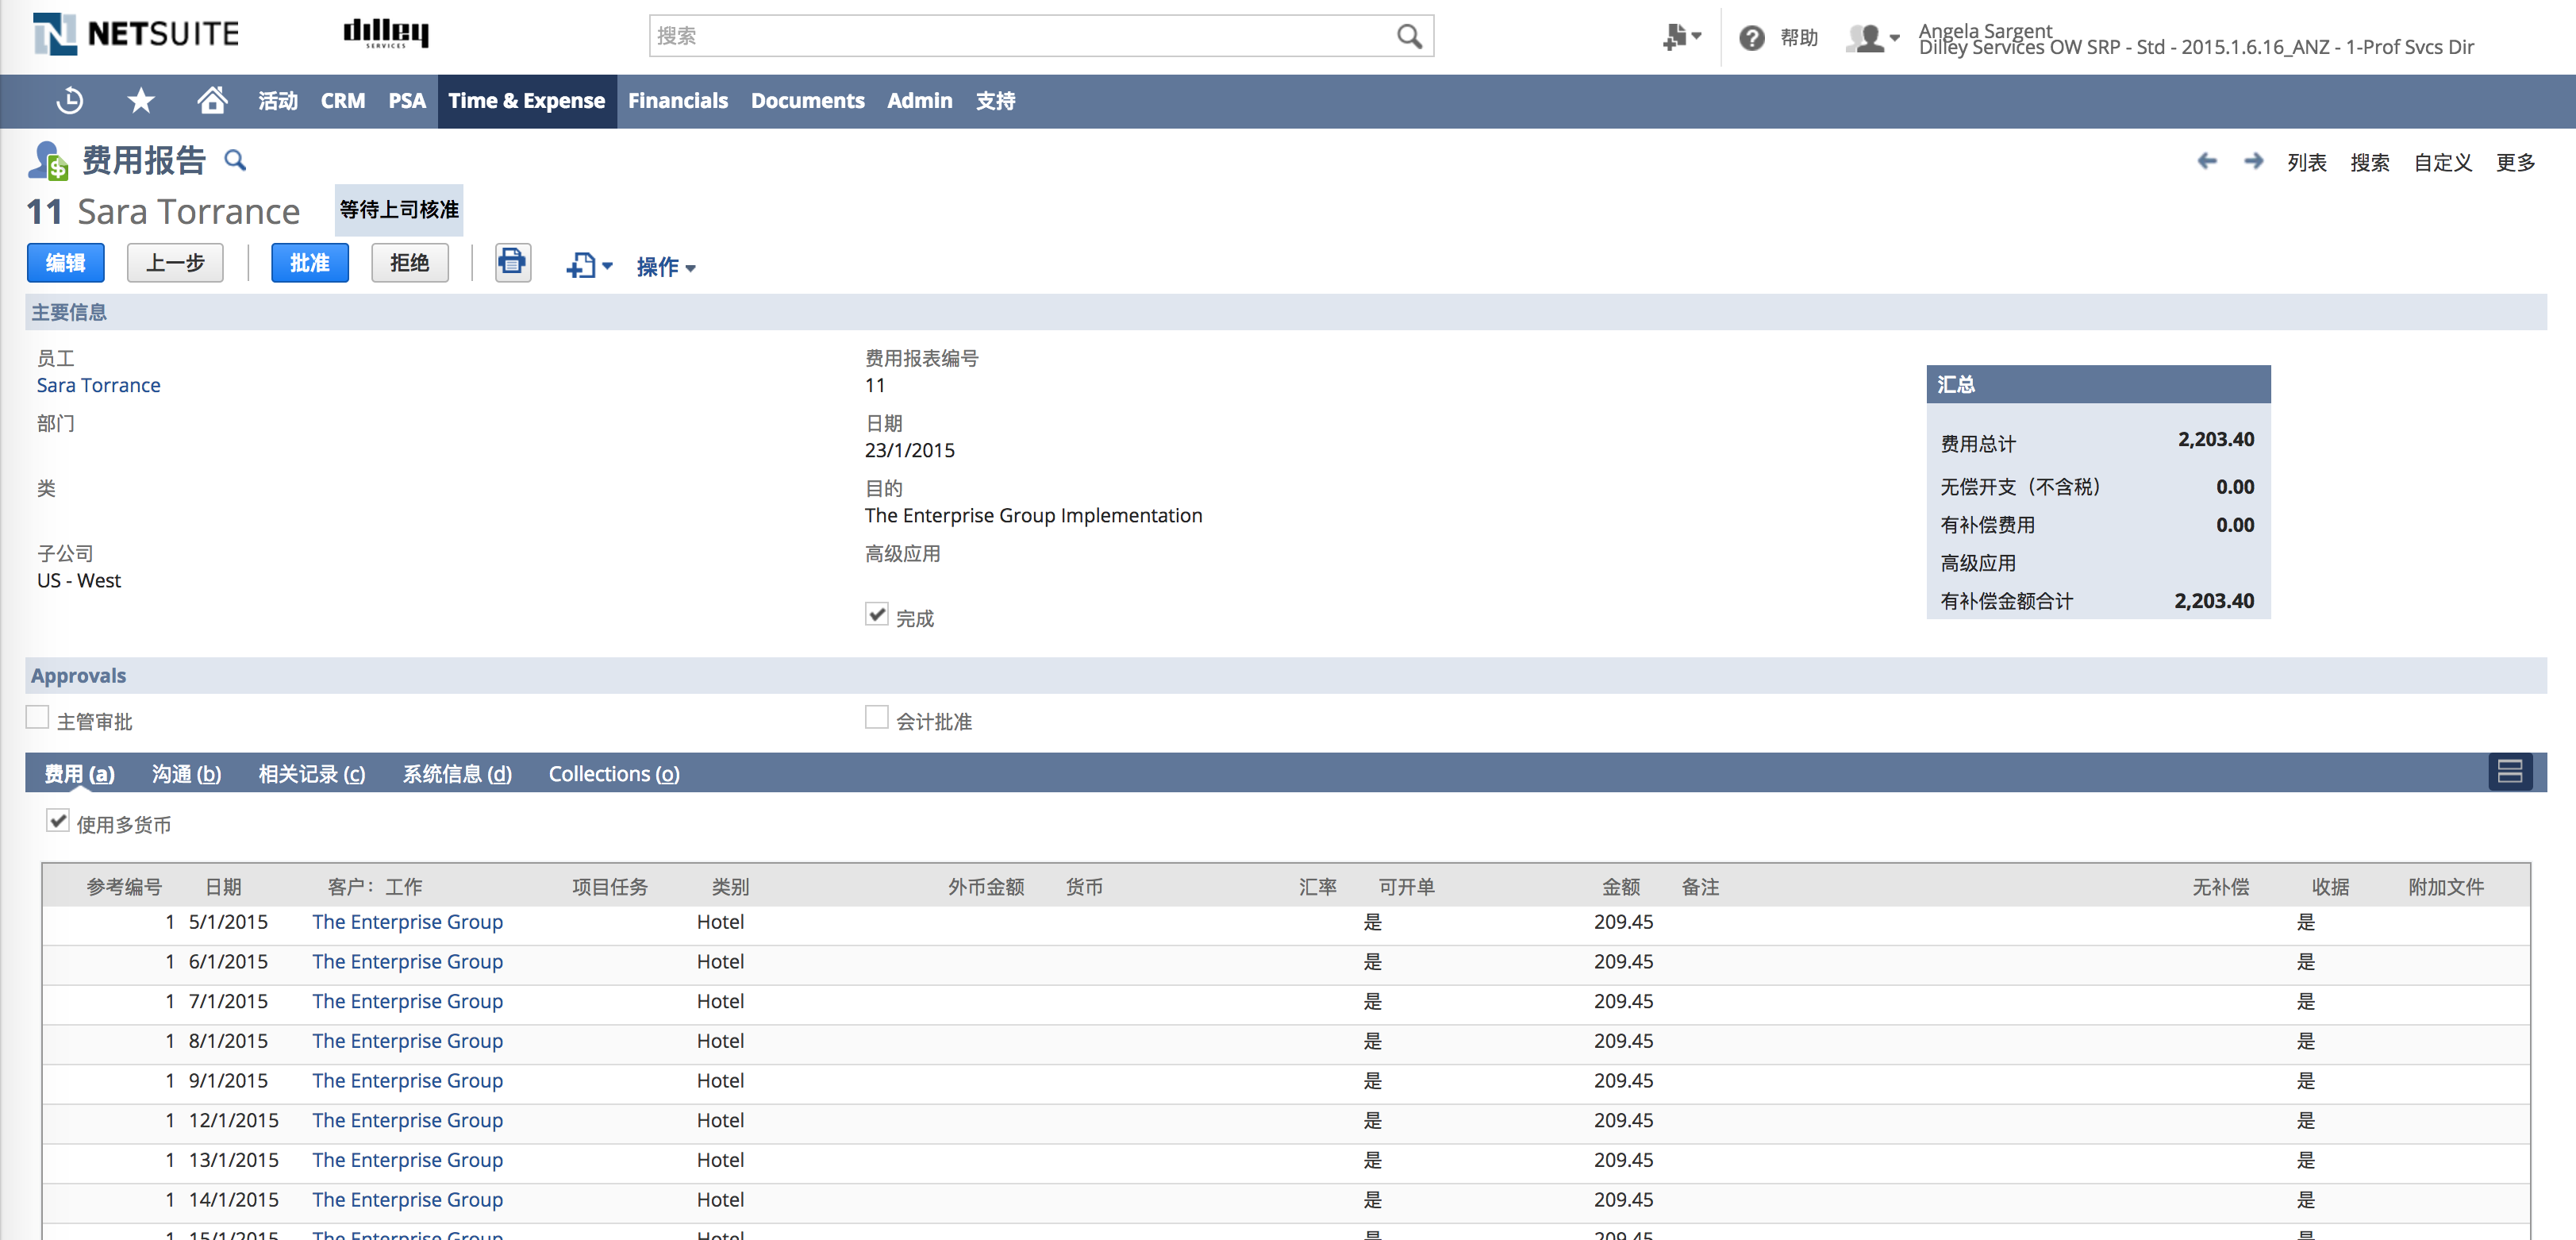Image resolution: width=2576 pixels, height=1240 pixels.
Task: Toggle the 会计批准 checkbox
Action: (x=876, y=718)
